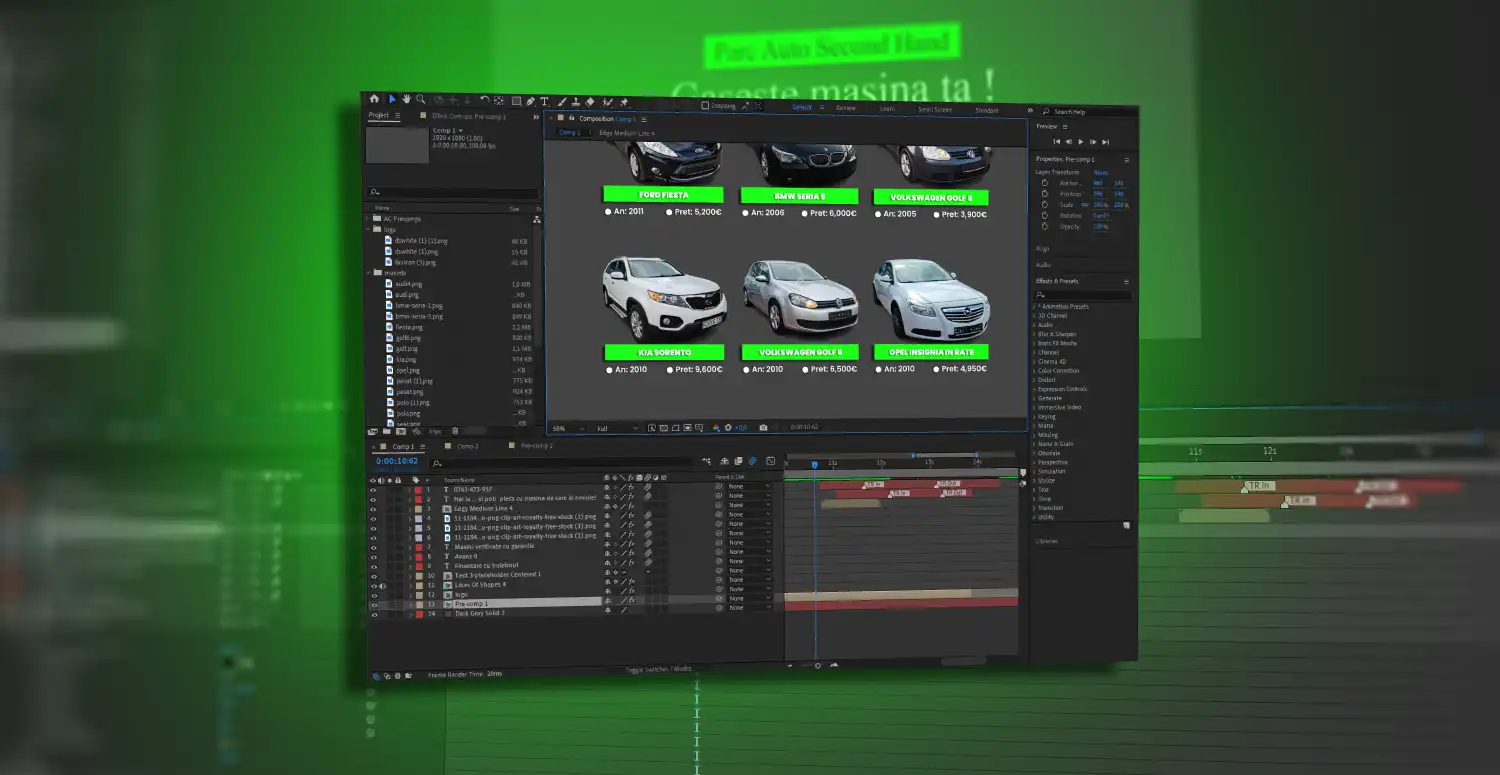The image size is (1500, 775).
Task: Click the timeline zoom slider handle
Action: pos(818,666)
